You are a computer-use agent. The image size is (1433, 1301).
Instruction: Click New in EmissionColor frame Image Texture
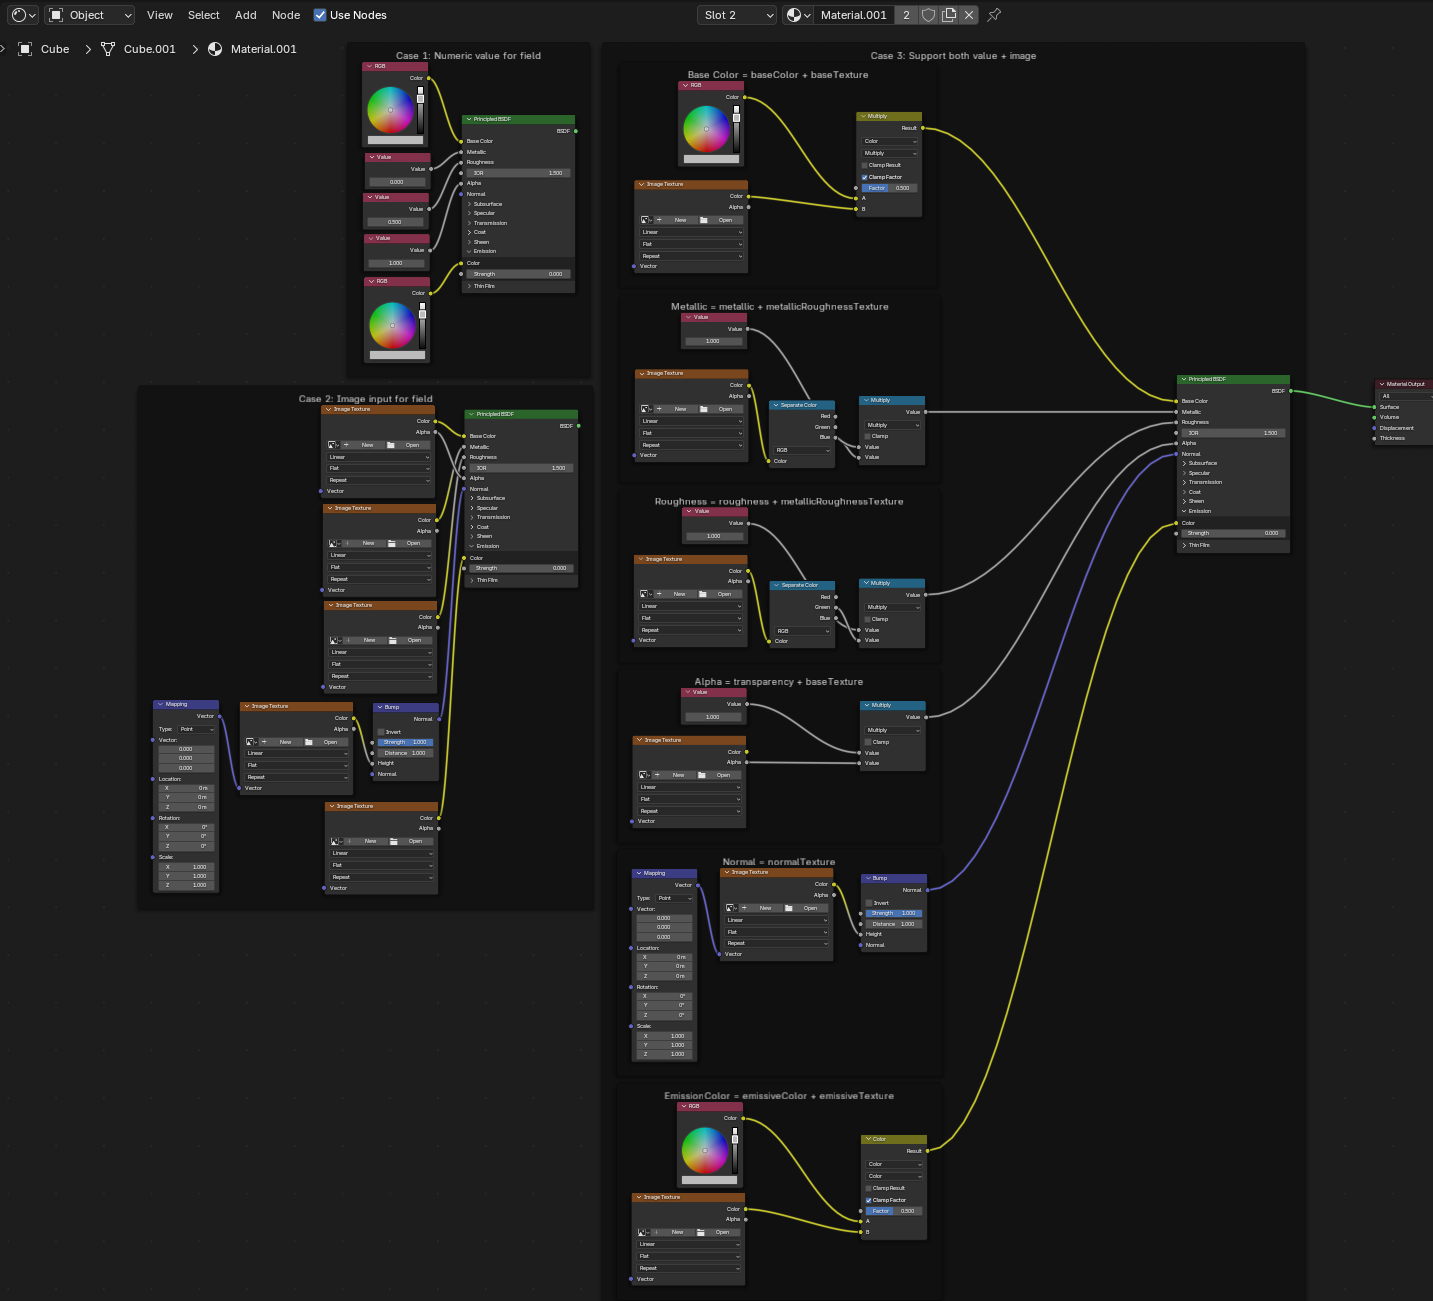pyautogui.click(x=672, y=1232)
